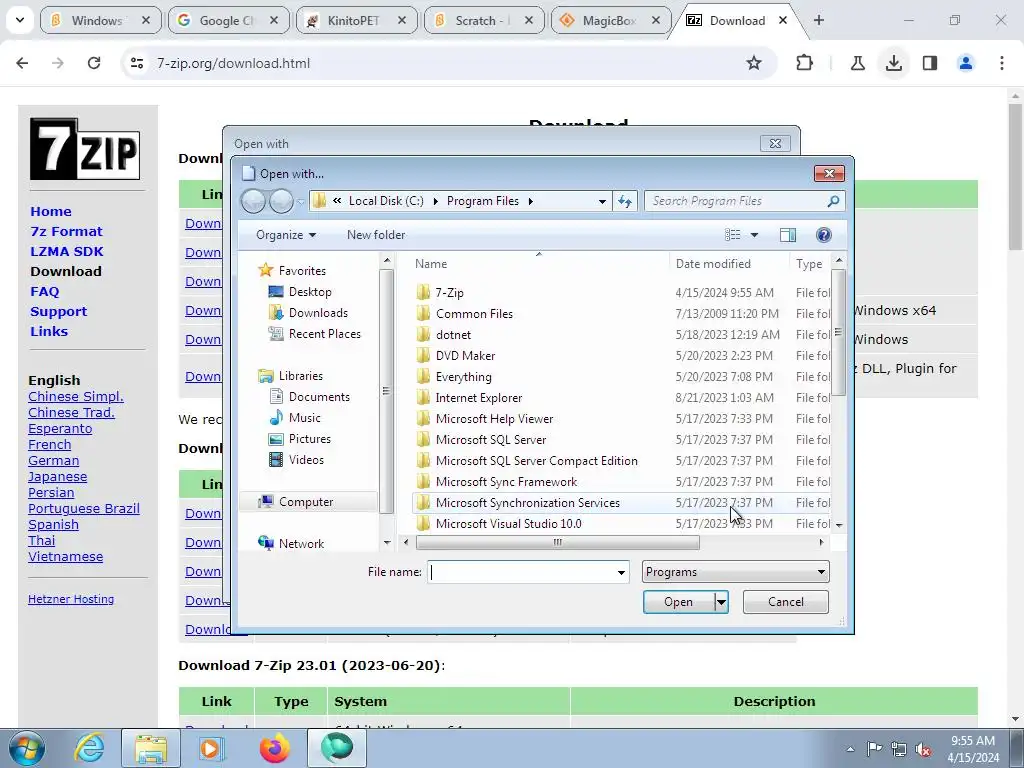The height and width of the screenshot is (768, 1024).
Task: Open Downloads in Favorites
Action: coord(317,313)
